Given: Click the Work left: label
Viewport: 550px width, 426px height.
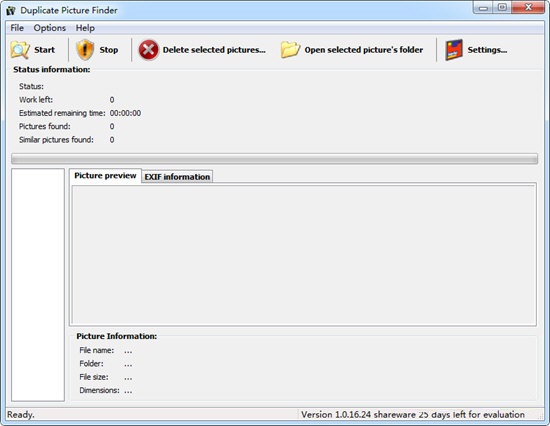Looking at the screenshot, I should 36,100.
